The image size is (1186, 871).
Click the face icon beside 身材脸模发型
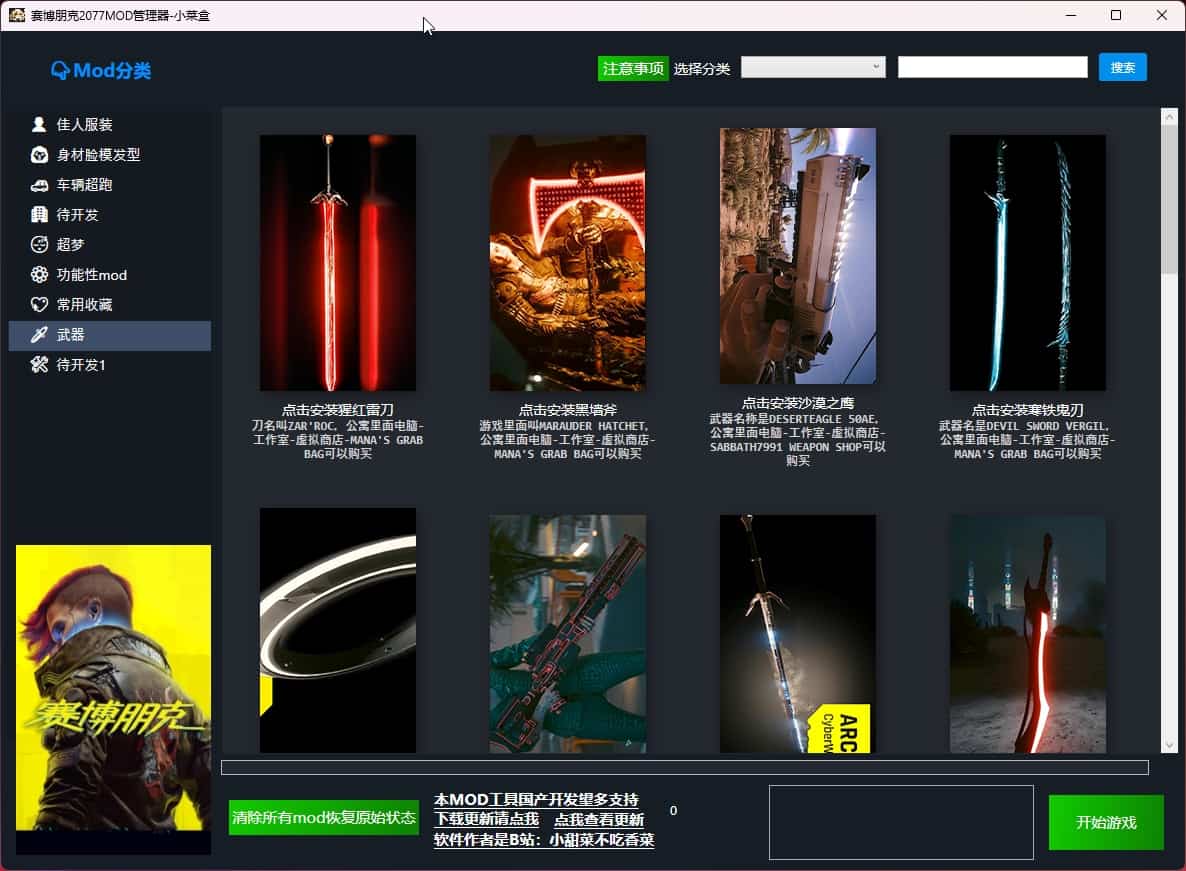pyautogui.click(x=39, y=155)
